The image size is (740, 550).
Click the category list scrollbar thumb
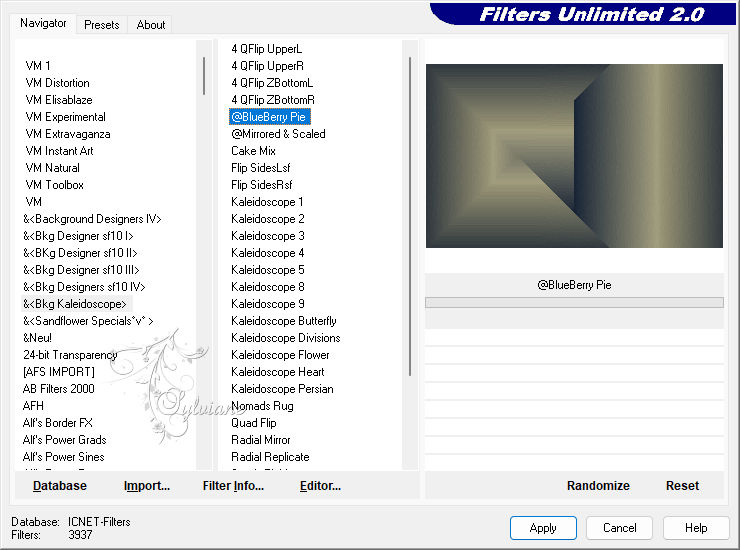click(x=204, y=76)
